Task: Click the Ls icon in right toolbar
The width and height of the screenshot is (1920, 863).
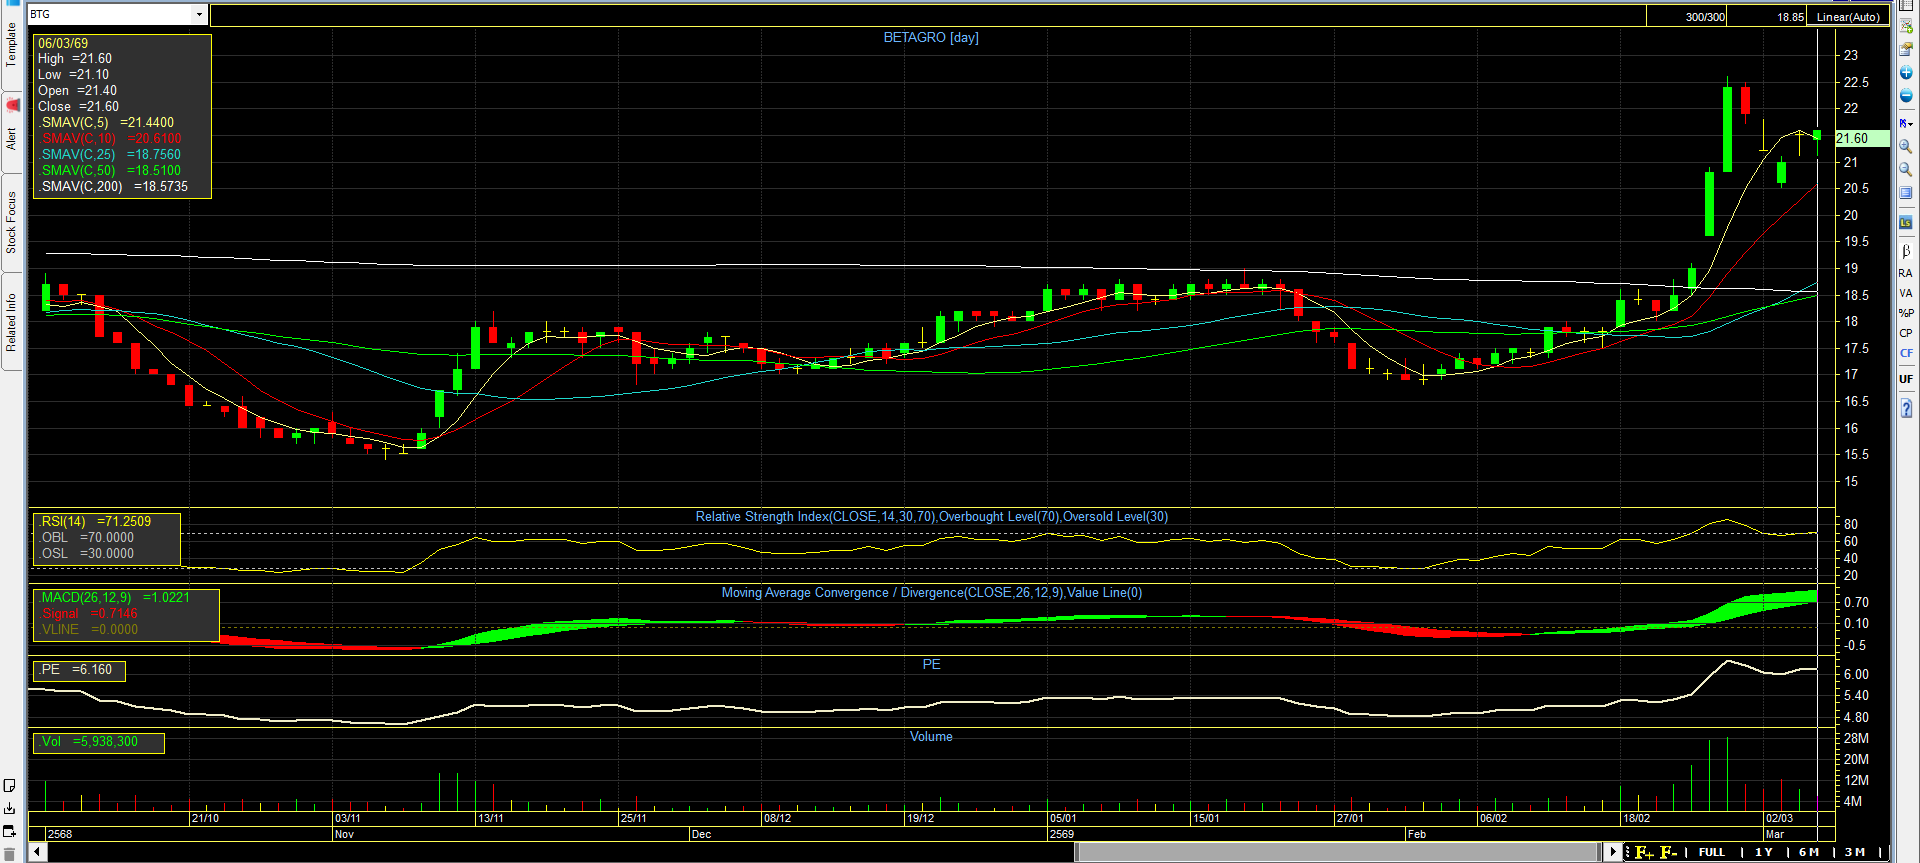Action: point(1906,222)
